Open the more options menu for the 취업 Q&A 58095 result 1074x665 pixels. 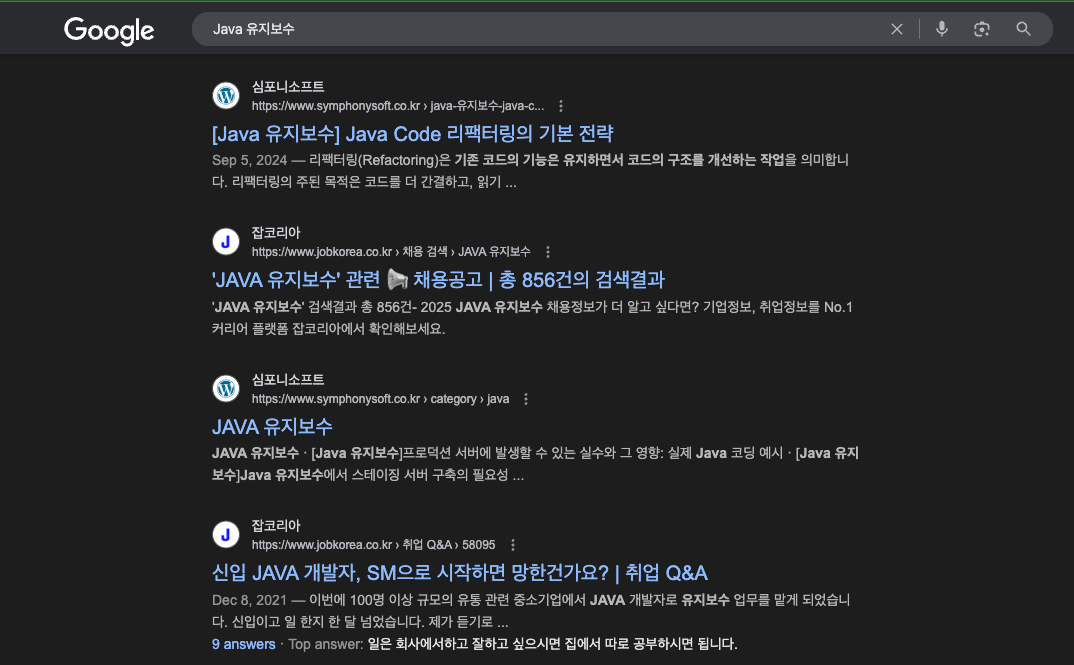pos(513,545)
